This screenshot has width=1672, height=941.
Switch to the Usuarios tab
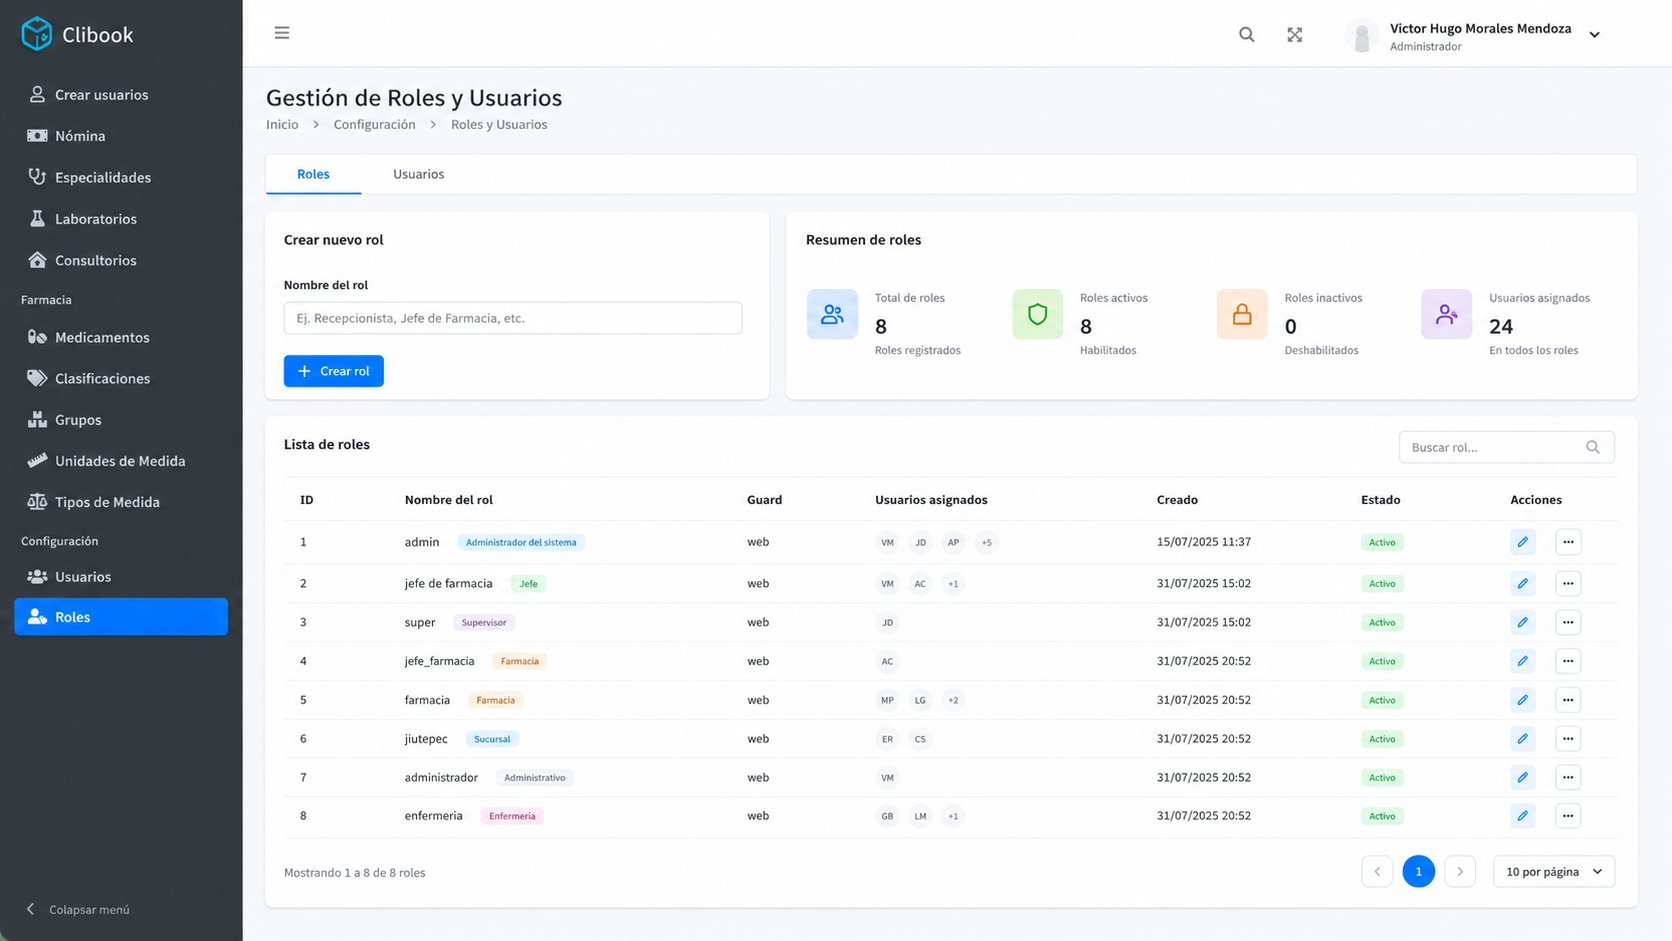tap(418, 174)
